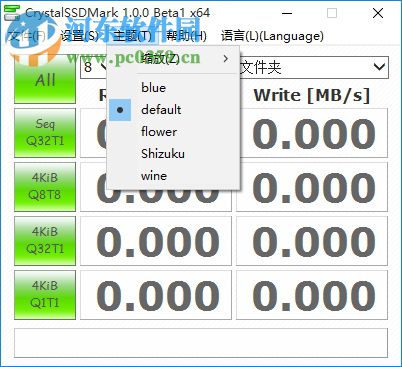Click the 4KiB Q8T8 write result

coord(312,187)
